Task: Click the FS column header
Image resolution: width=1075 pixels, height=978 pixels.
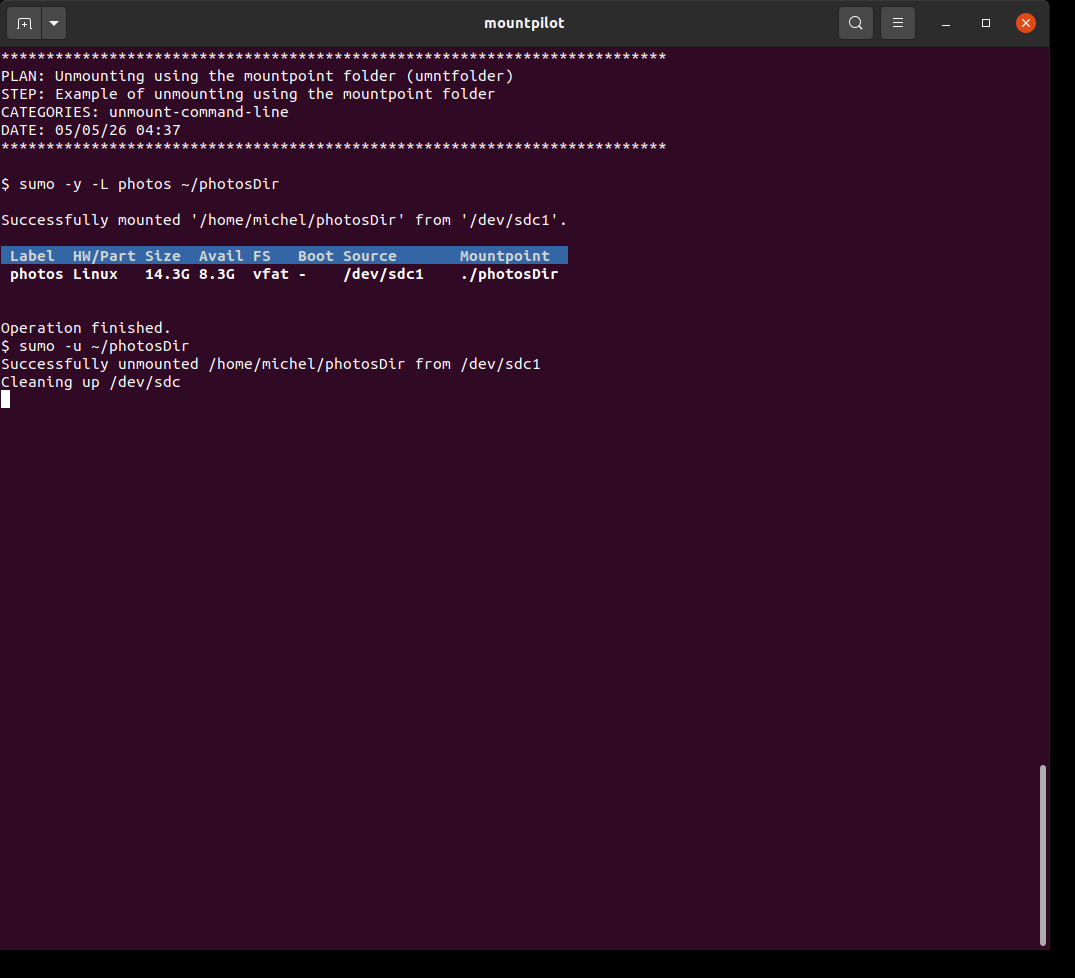Action: (x=262, y=256)
